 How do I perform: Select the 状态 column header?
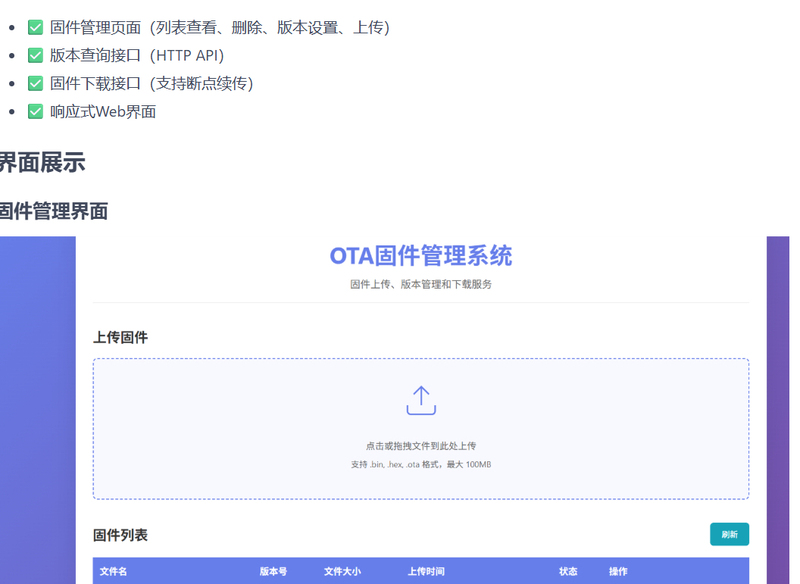pos(568,572)
